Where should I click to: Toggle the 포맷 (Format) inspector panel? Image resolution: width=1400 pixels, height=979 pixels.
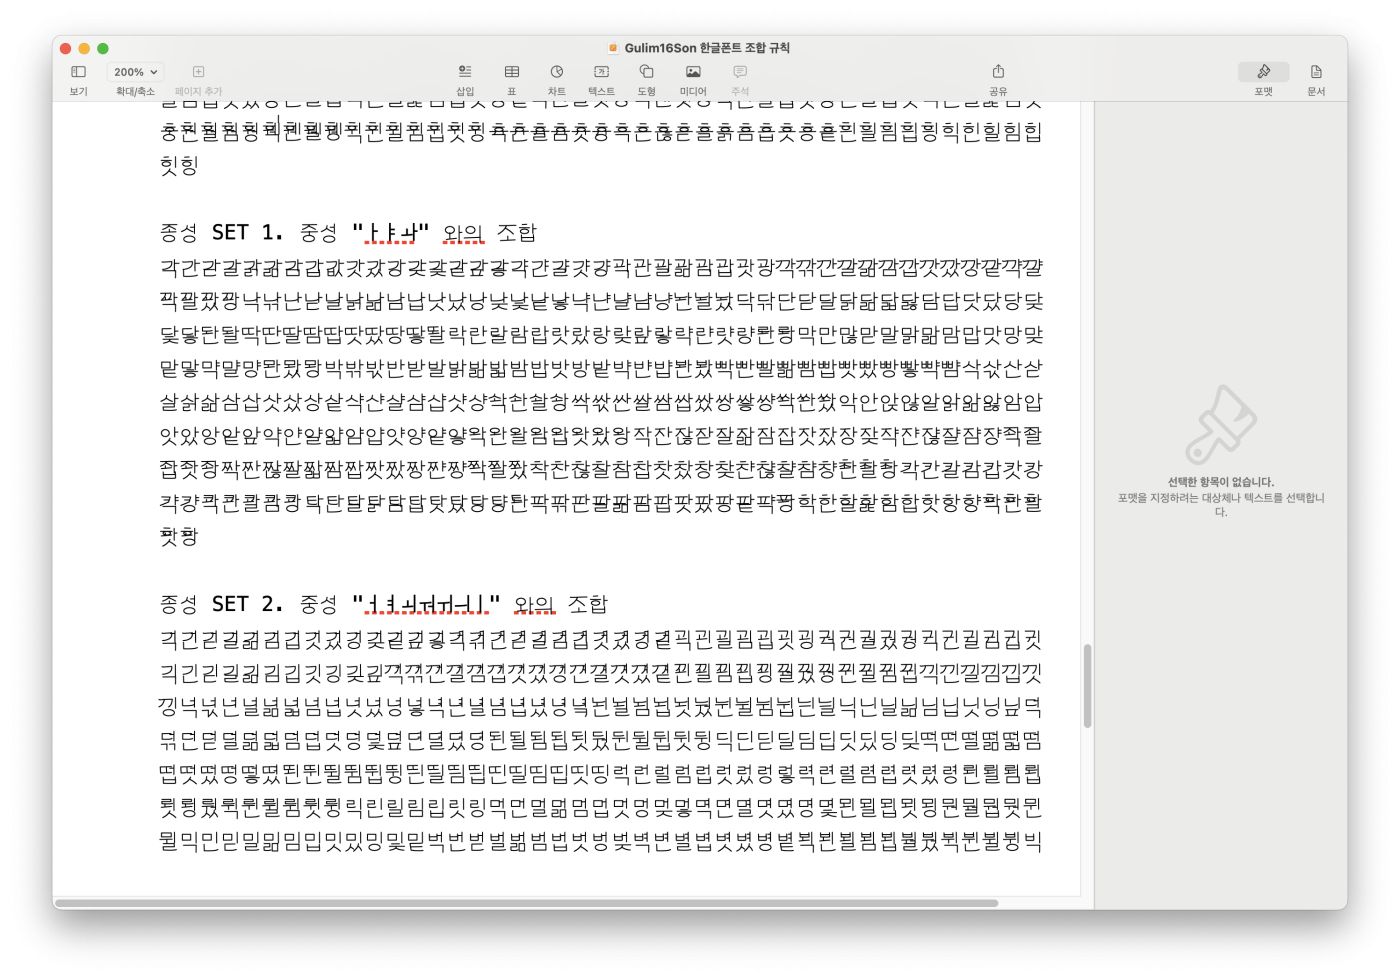(1263, 72)
